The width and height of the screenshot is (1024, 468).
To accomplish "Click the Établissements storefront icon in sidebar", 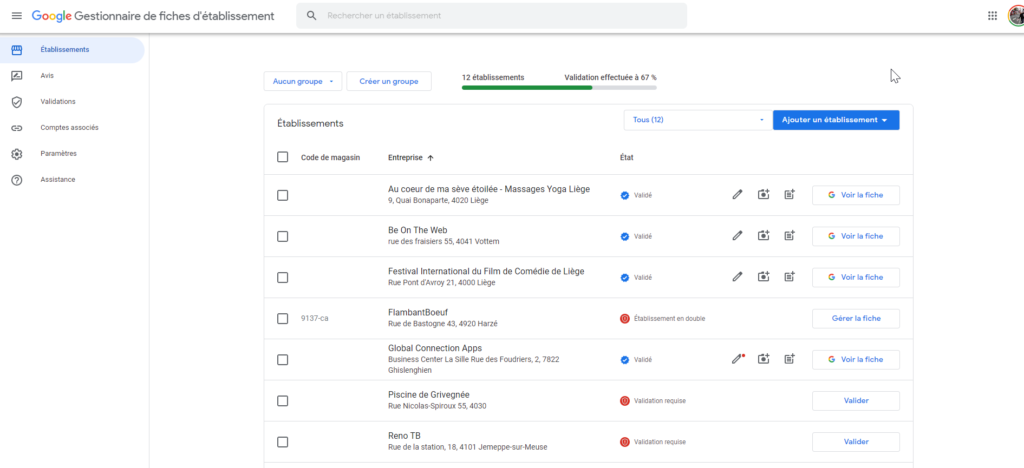I will [x=17, y=50].
